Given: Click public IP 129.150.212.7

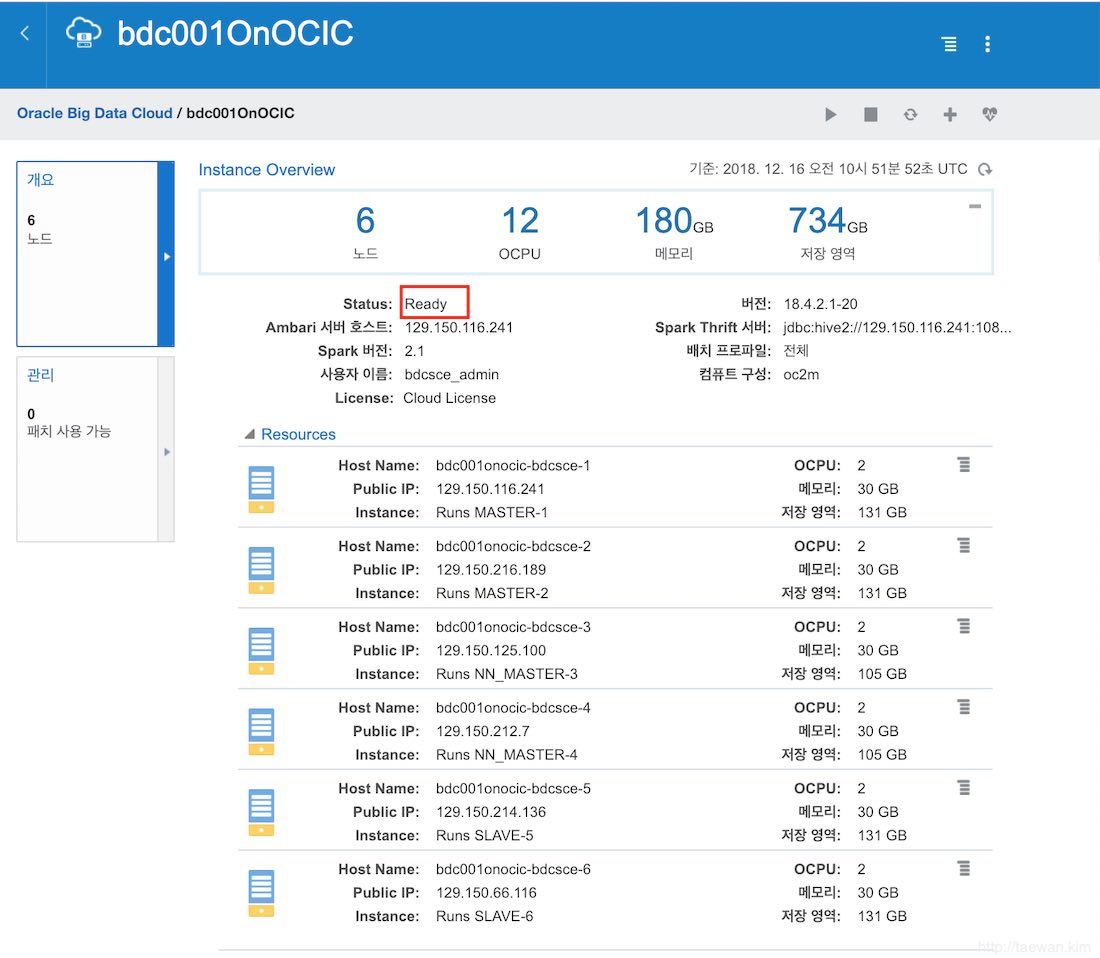Looking at the screenshot, I should (483, 731).
